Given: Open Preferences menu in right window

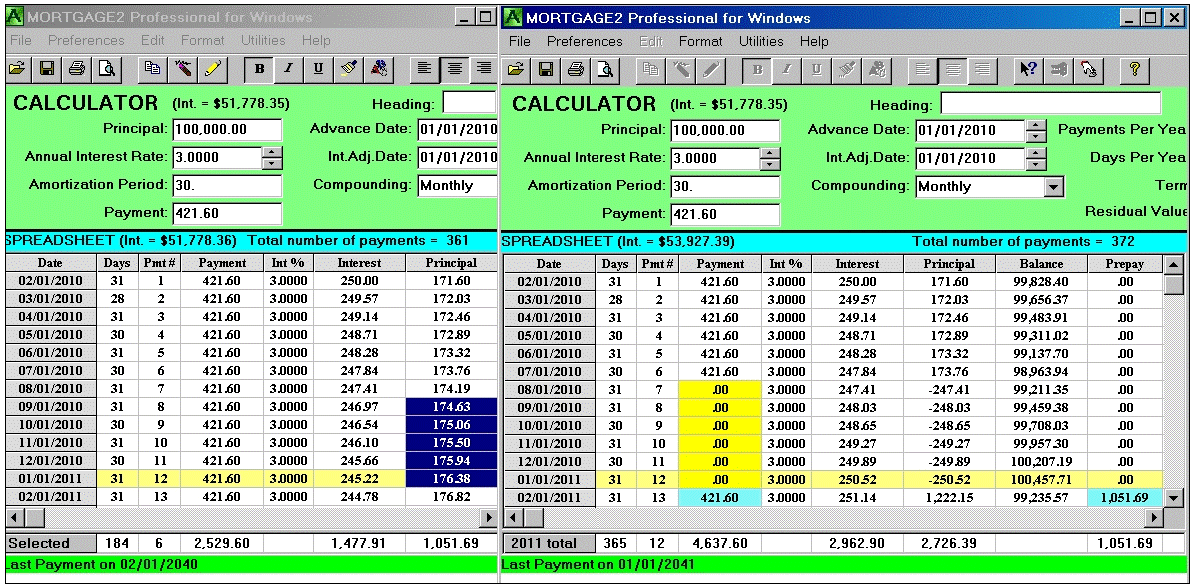Looking at the screenshot, I should tap(584, 42).
